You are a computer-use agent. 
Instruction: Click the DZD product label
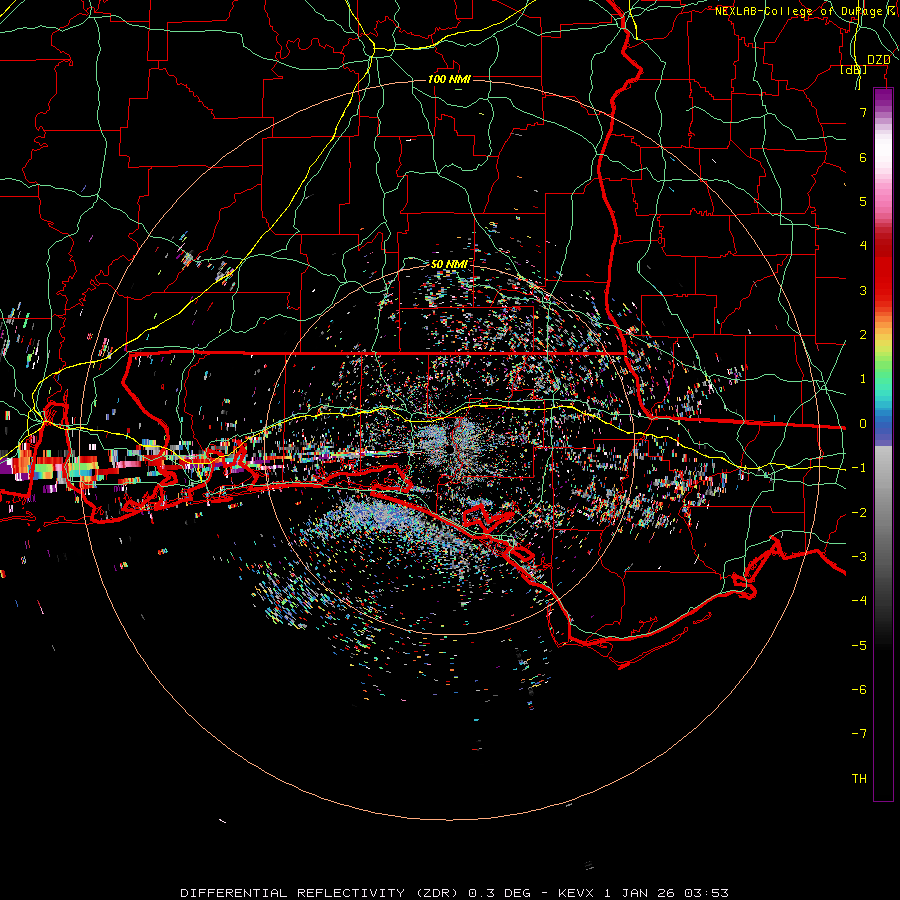pos(878,60)
